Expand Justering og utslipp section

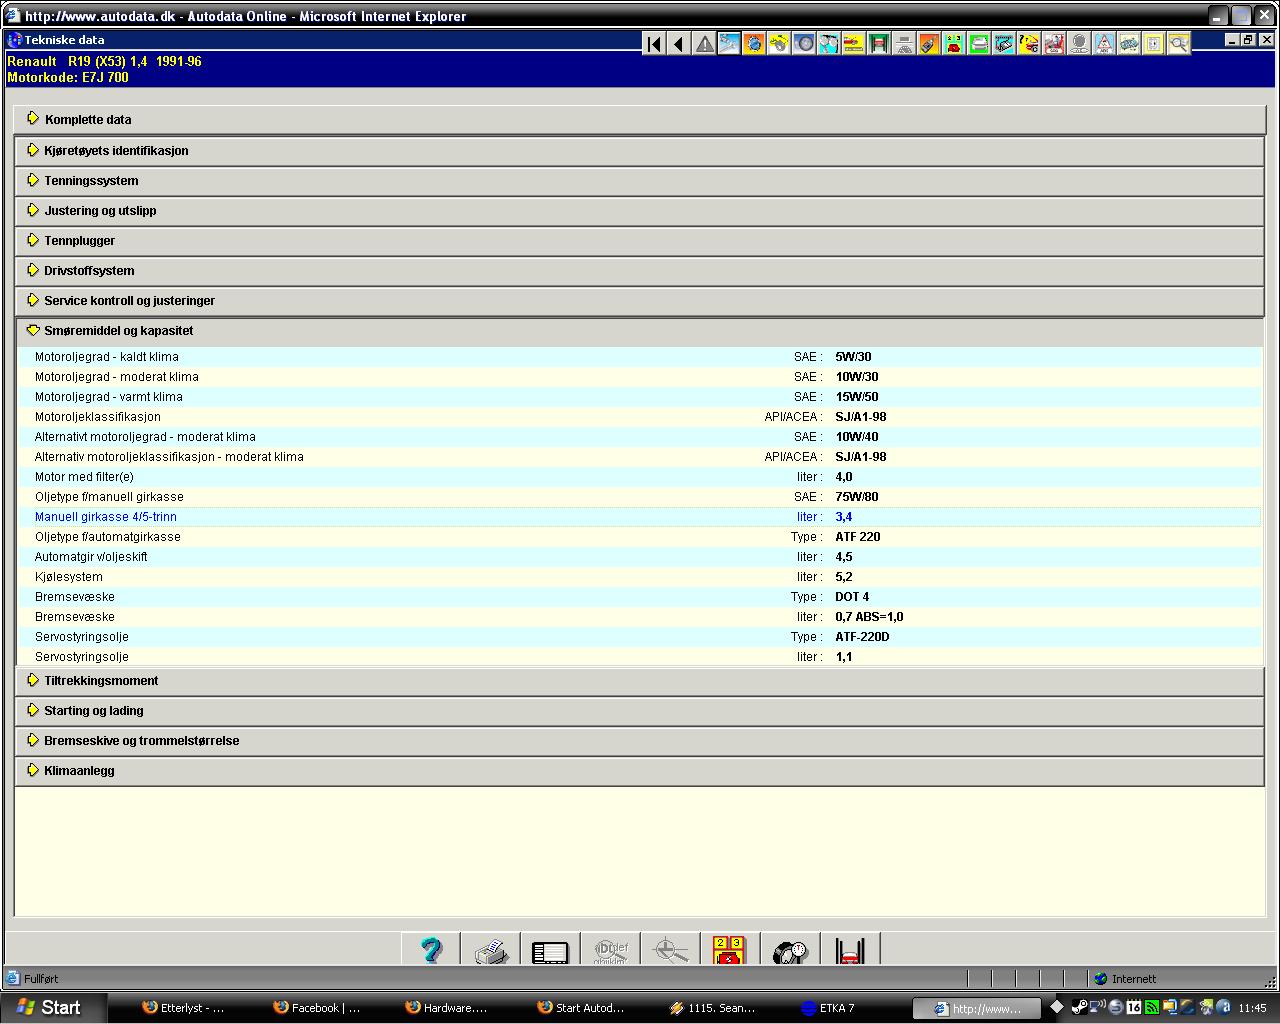(640, 210)
